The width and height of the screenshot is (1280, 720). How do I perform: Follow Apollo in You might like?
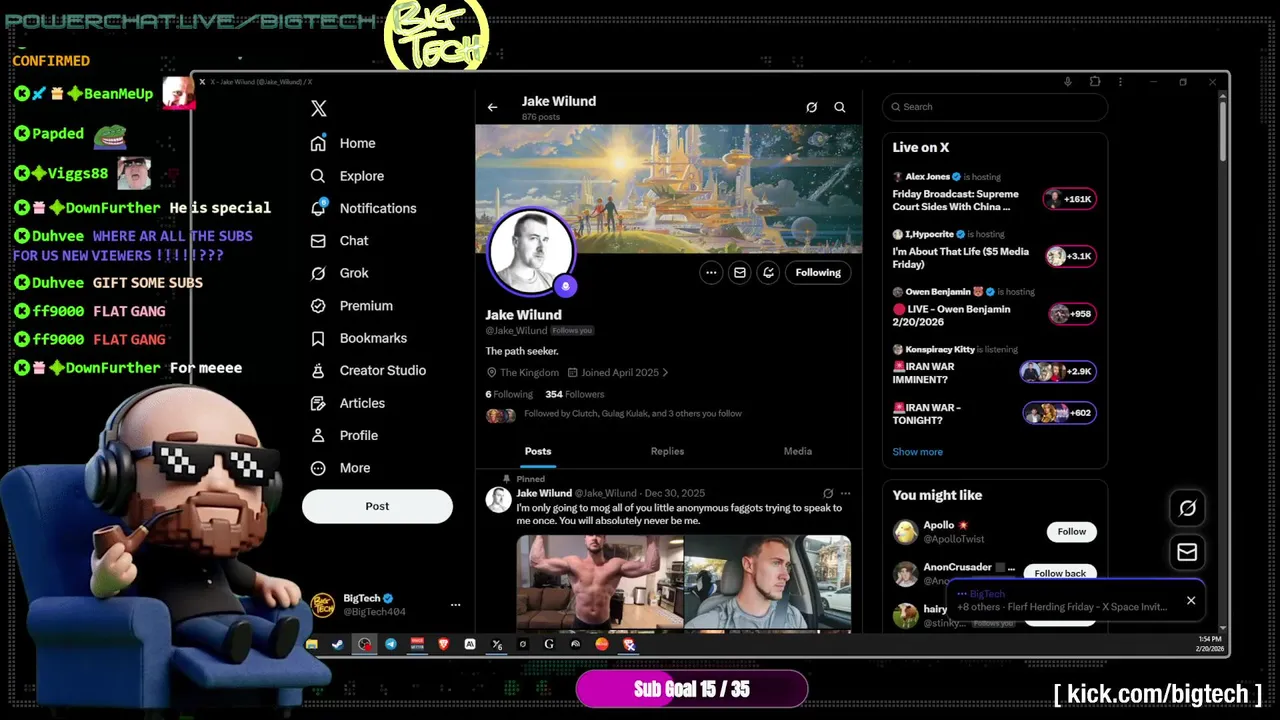click(x=1072, y=532)
